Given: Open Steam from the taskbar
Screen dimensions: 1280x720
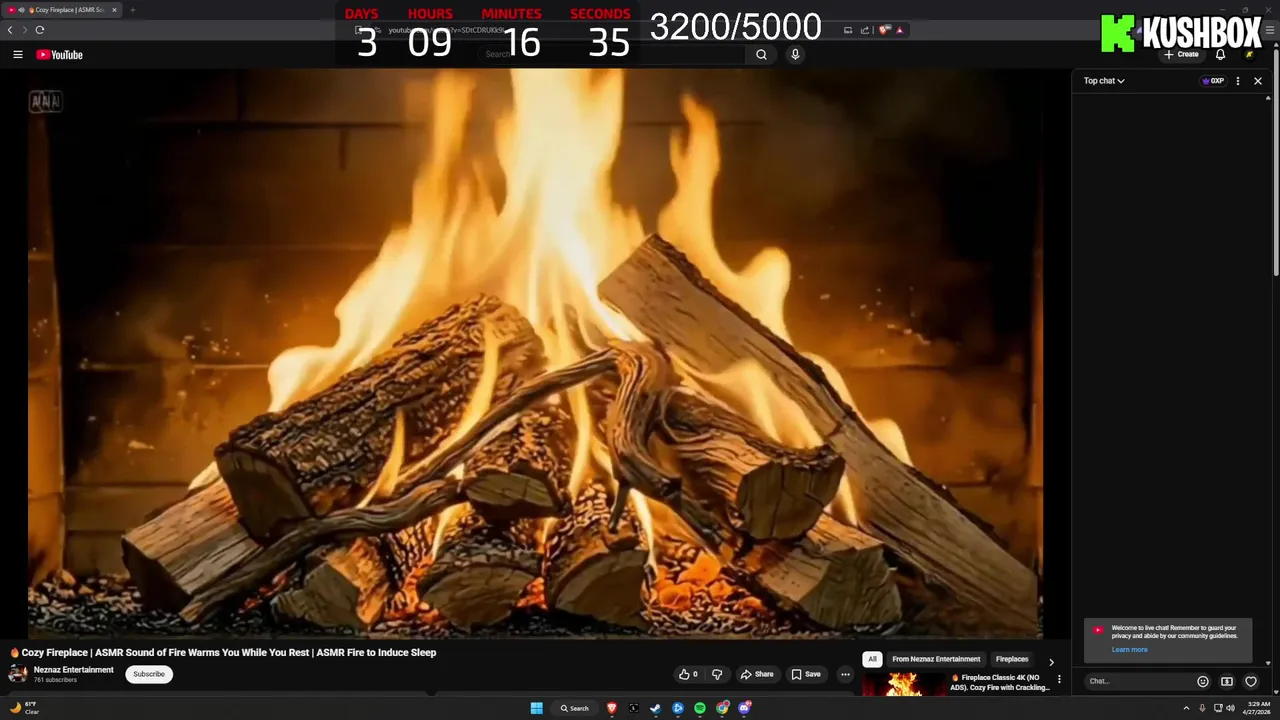Looking at the screenshot, I should 656,708.
